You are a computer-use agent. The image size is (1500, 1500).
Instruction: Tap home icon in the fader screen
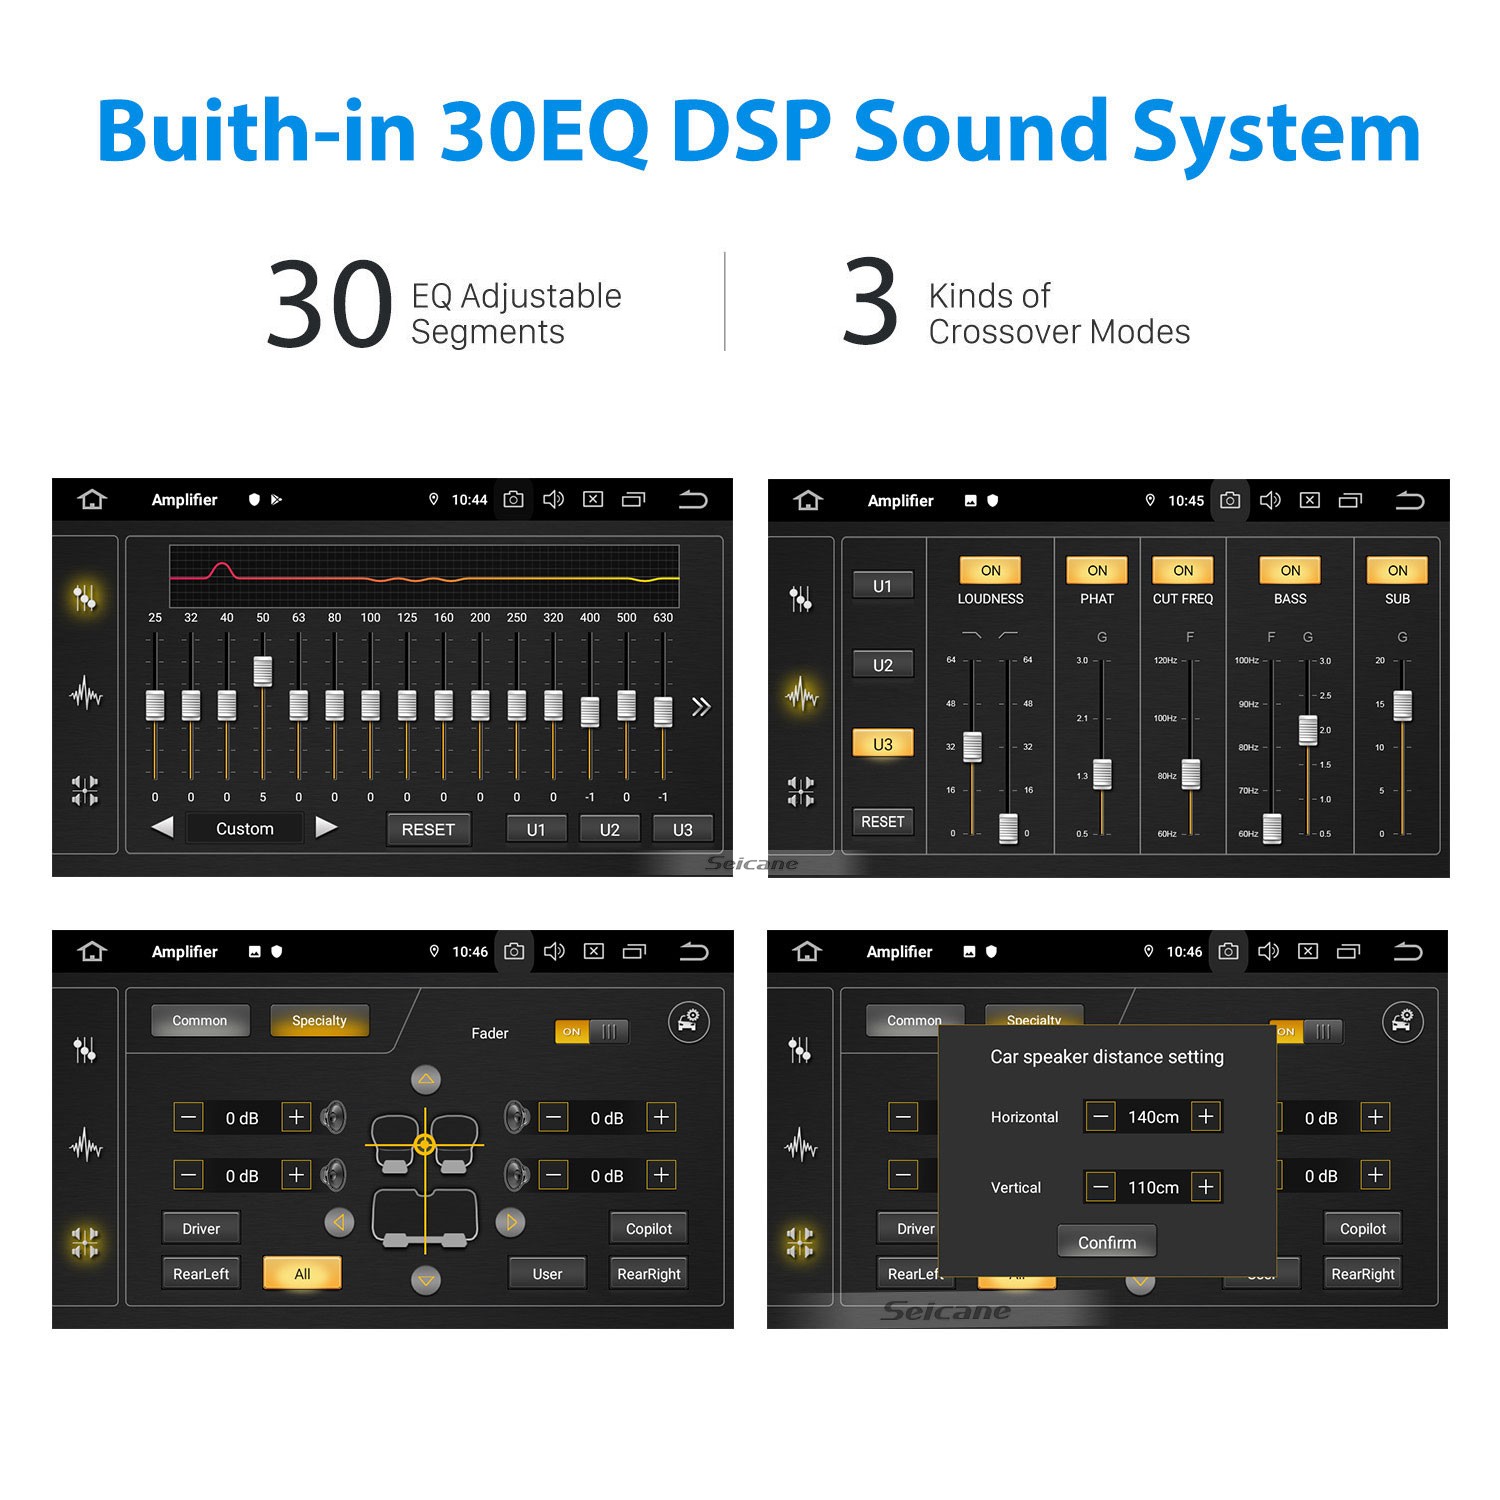[92, 951]
